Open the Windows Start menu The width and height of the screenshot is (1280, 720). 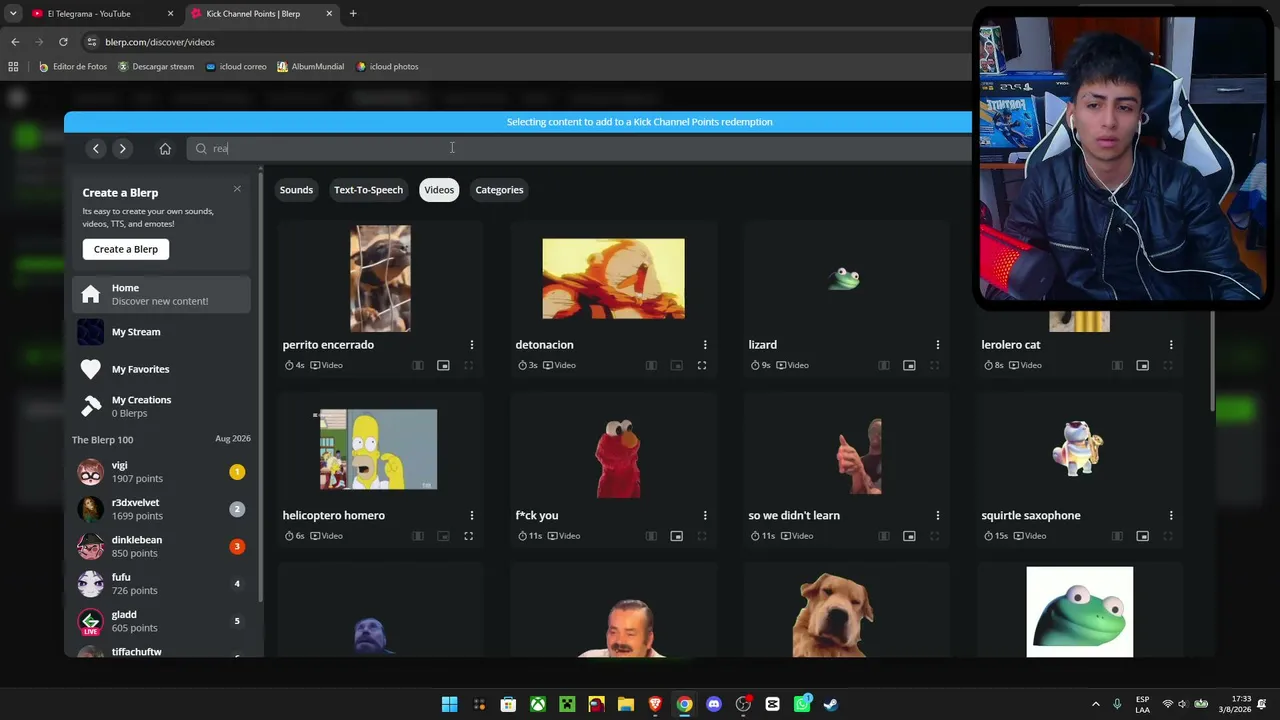pos(450,704)
